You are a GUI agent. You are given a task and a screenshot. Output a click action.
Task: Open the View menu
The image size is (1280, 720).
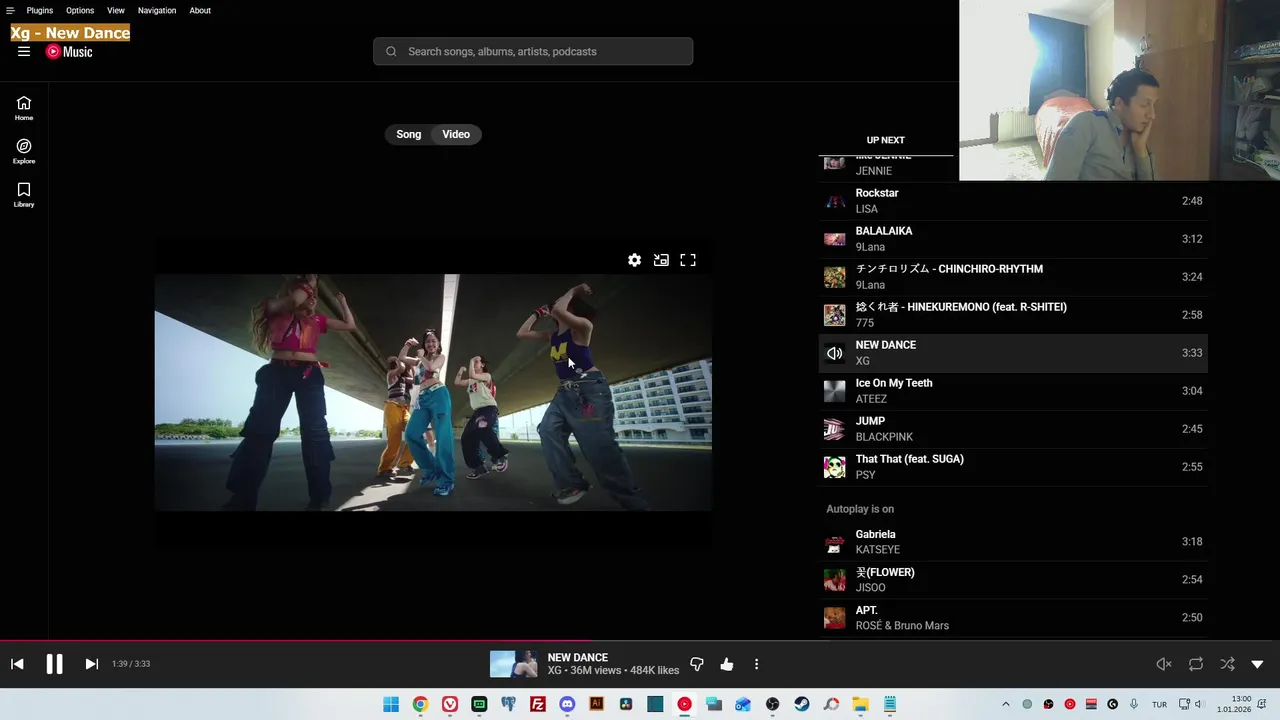(116, 10)
